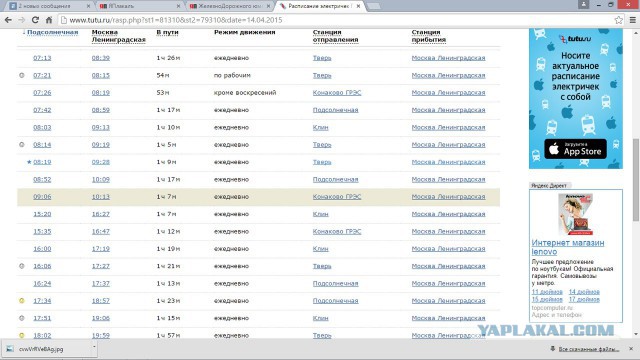Image resolution: width=640 pixels, height=360 pixels.
Task: Click the page vertical scrollbar thumb
Action: tap(636, 180)
